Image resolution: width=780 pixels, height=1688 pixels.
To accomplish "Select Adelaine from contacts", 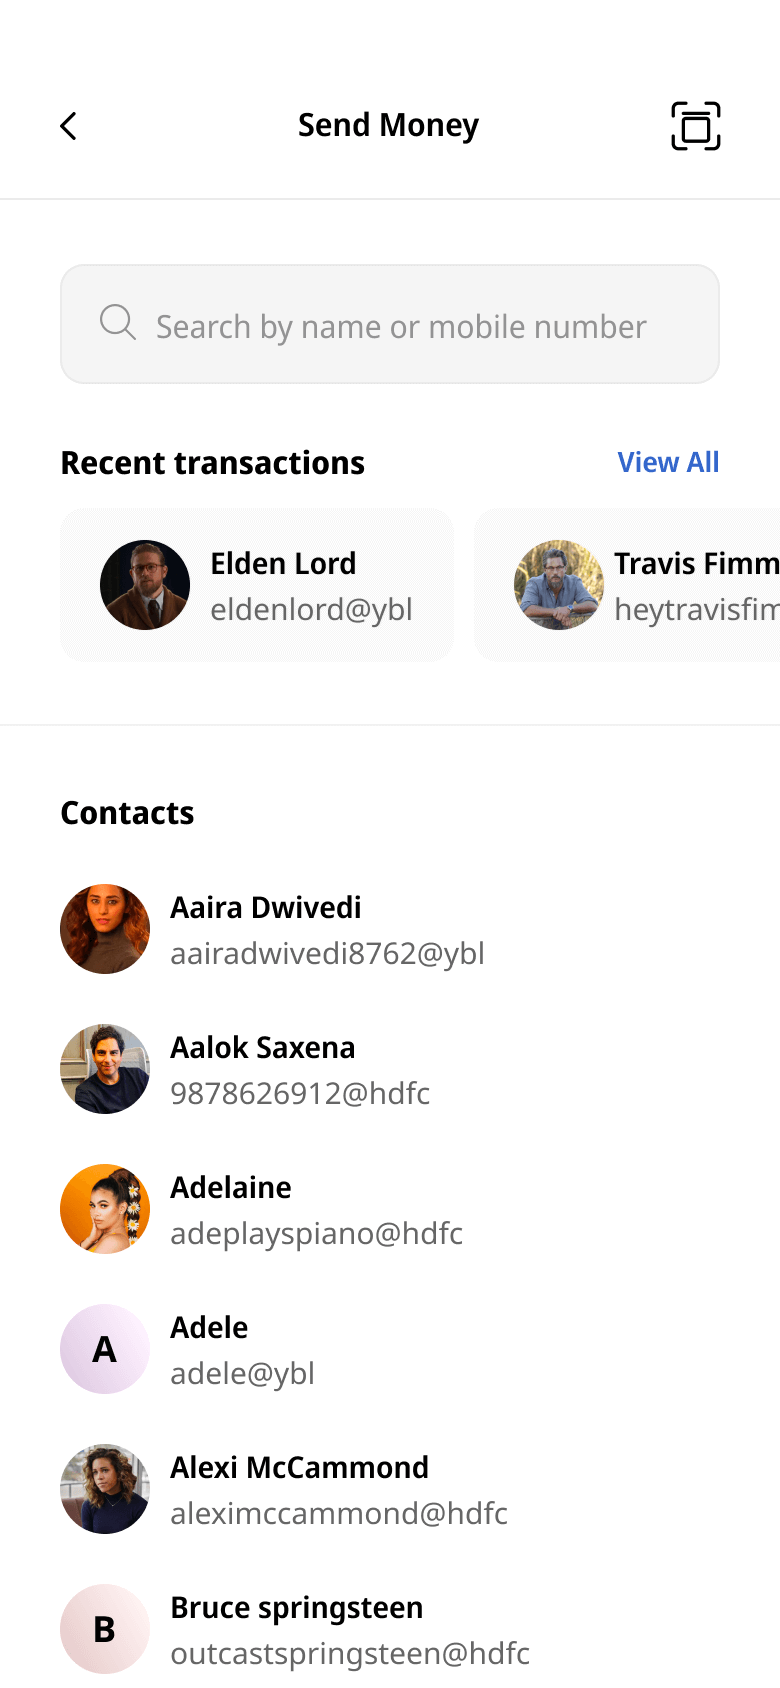I will tap(316, 1210).
